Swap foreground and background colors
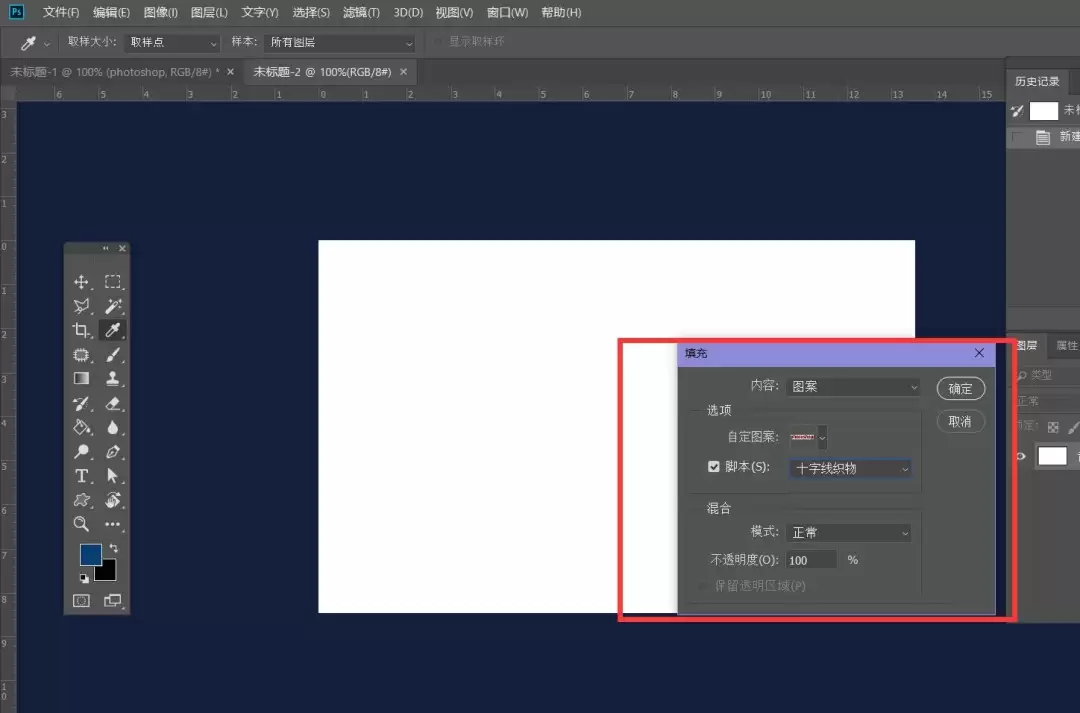 tap(114, 548)
